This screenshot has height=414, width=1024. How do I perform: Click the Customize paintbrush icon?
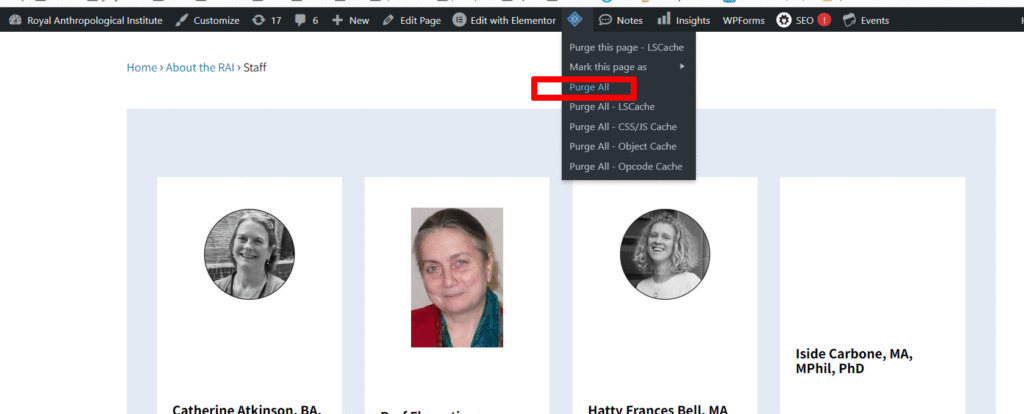point(181,20)
